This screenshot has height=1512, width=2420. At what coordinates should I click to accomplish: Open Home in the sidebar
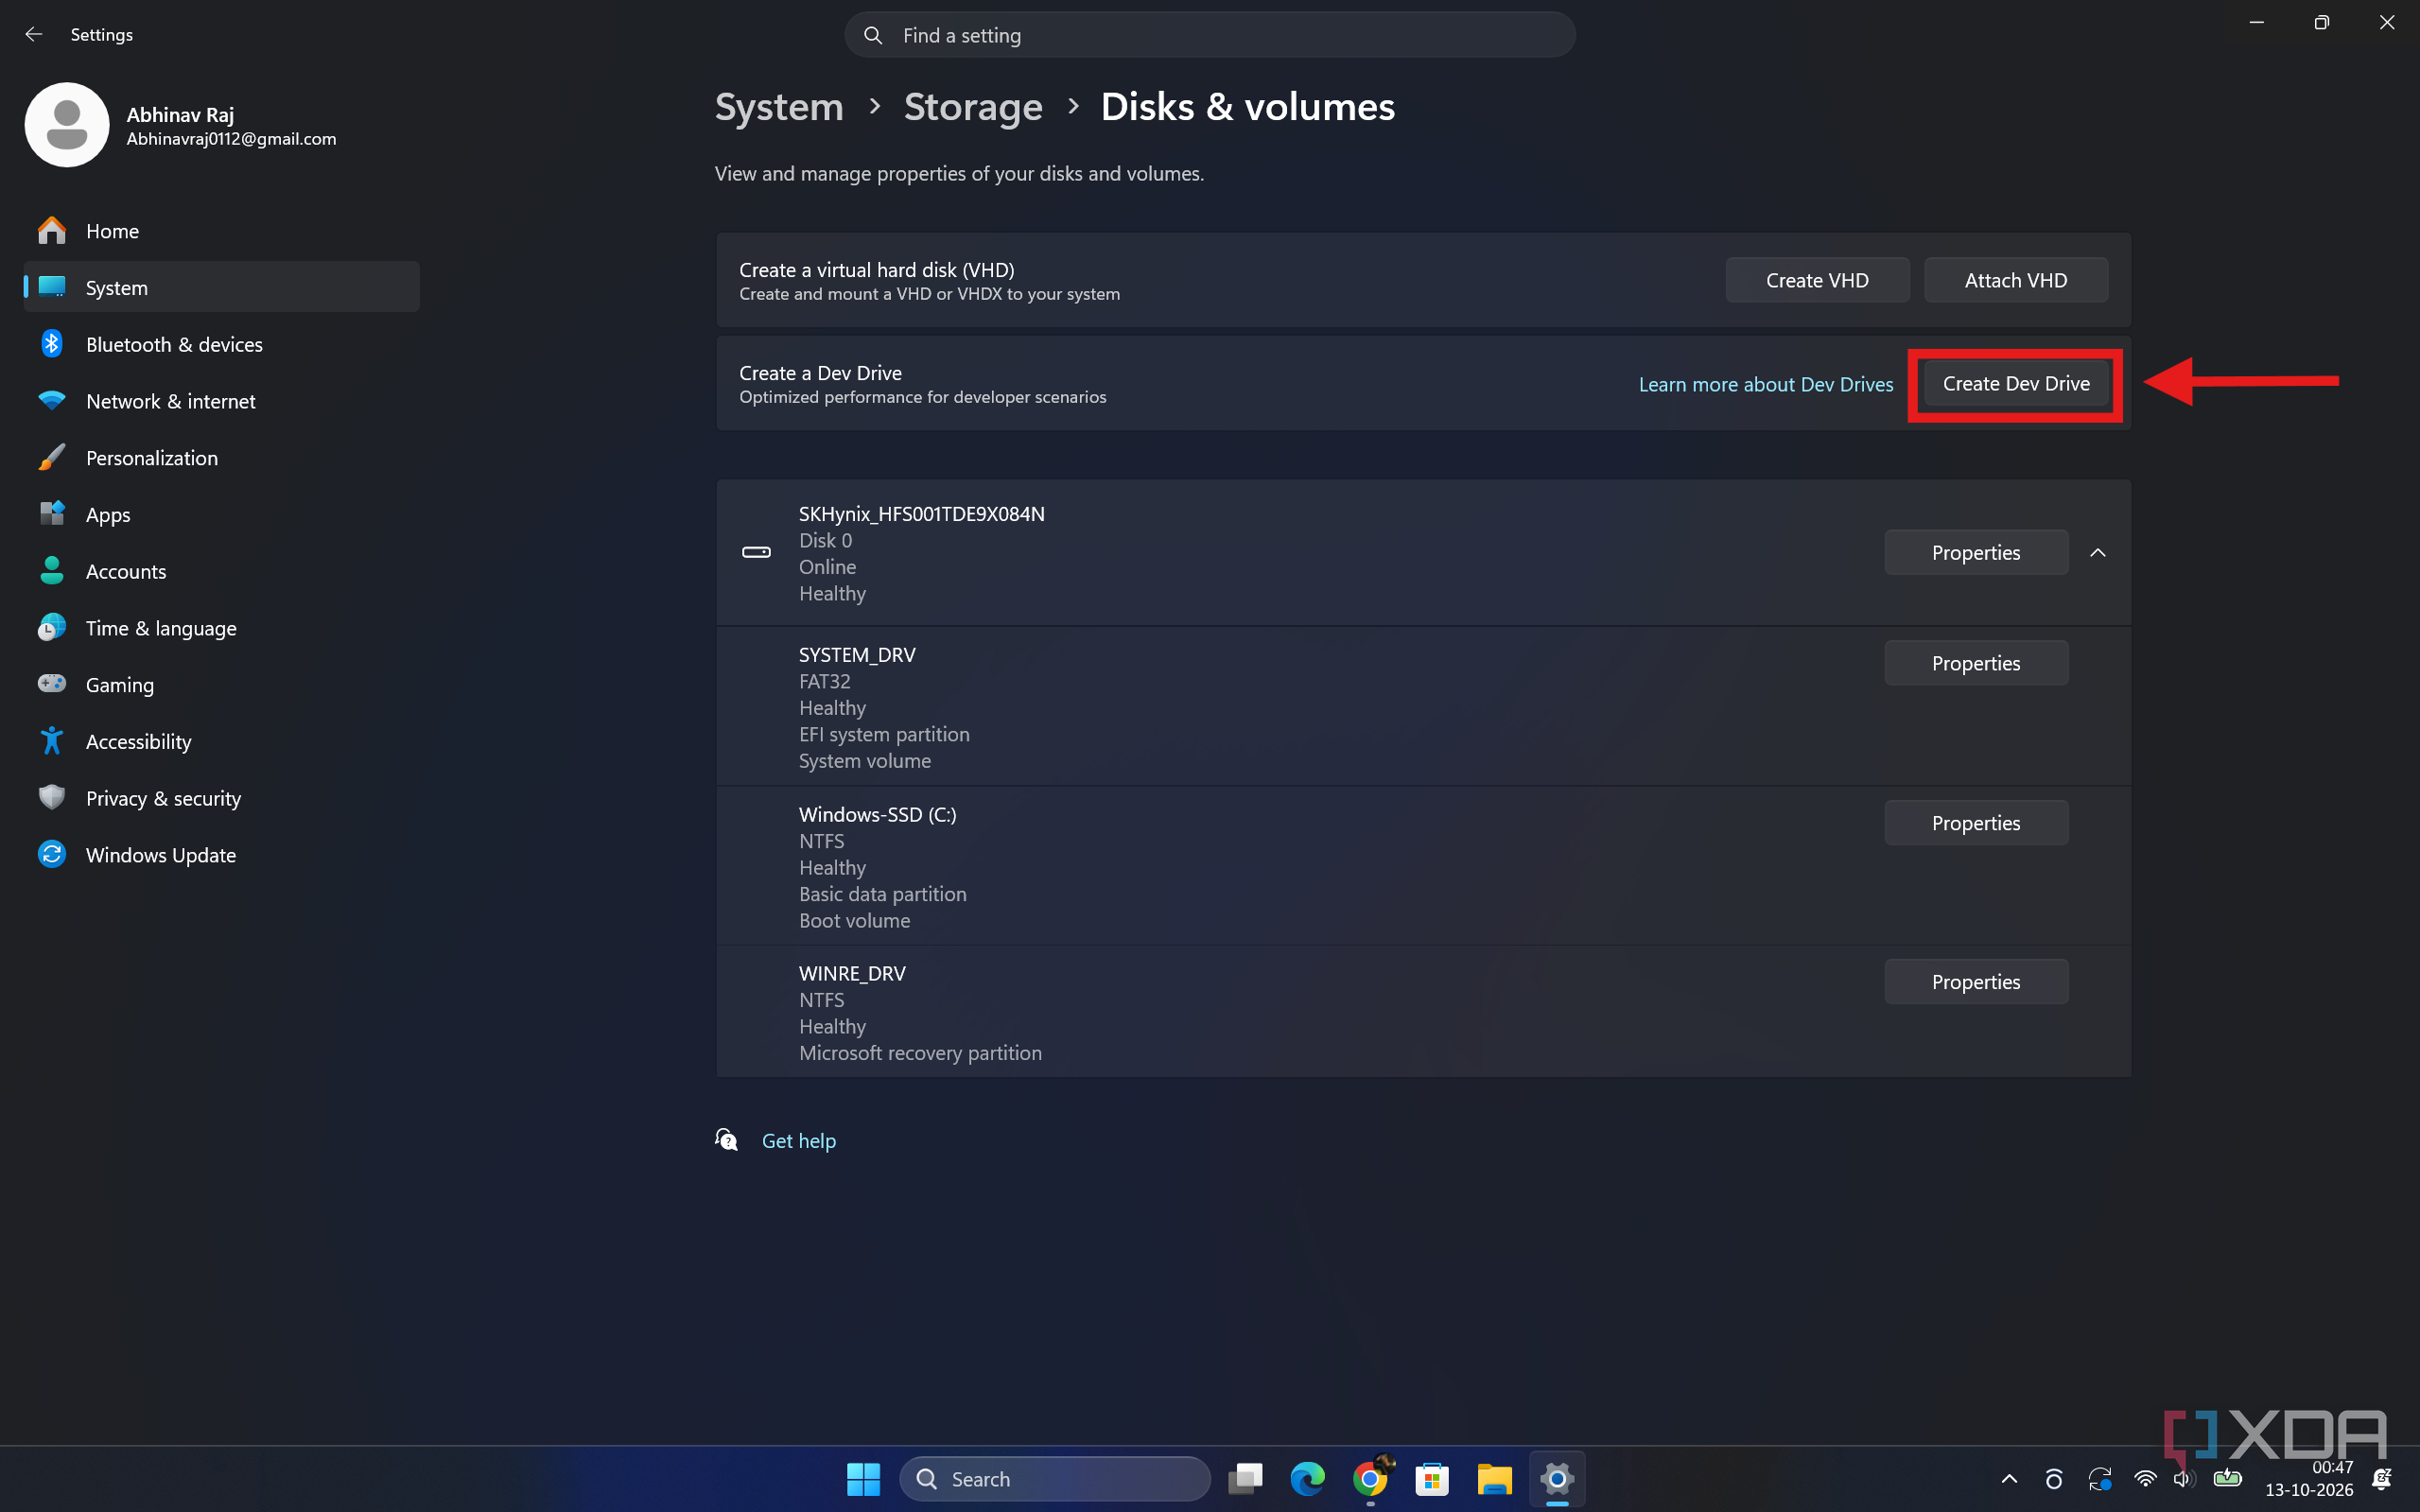[x=222, y=231]
